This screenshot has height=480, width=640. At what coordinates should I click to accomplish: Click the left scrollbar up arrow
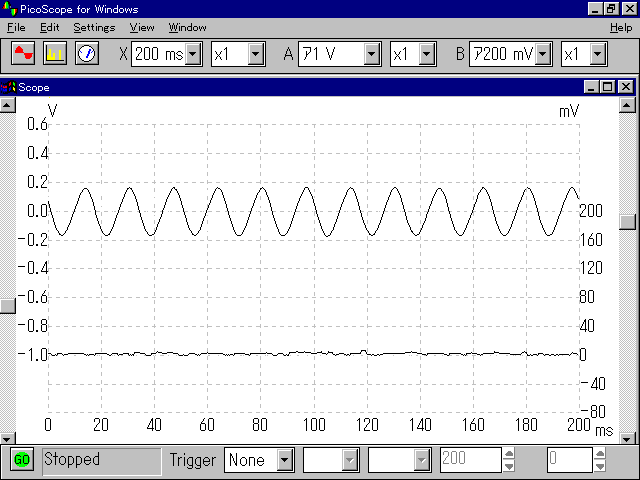pos(7,105)
